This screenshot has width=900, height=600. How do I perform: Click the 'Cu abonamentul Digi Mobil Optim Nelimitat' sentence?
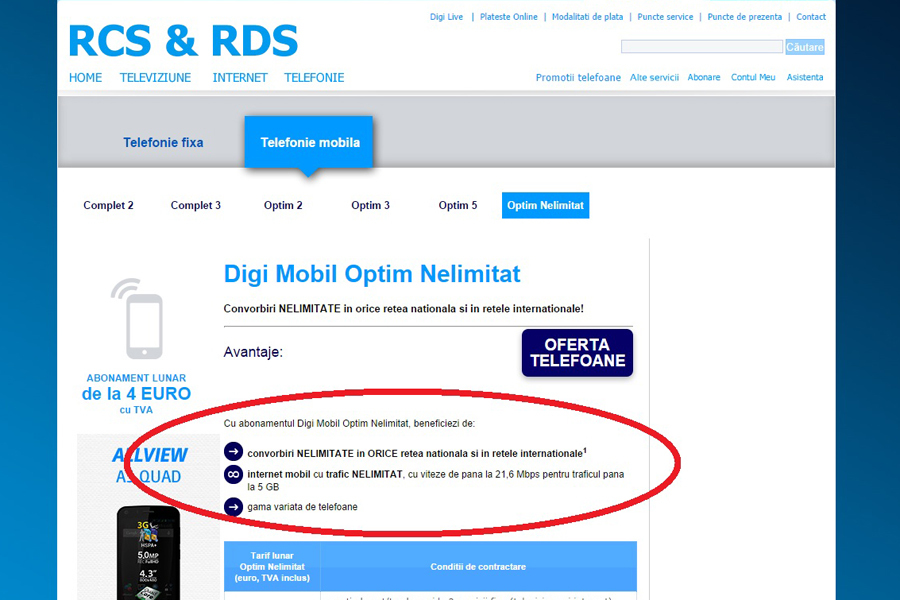349,424
